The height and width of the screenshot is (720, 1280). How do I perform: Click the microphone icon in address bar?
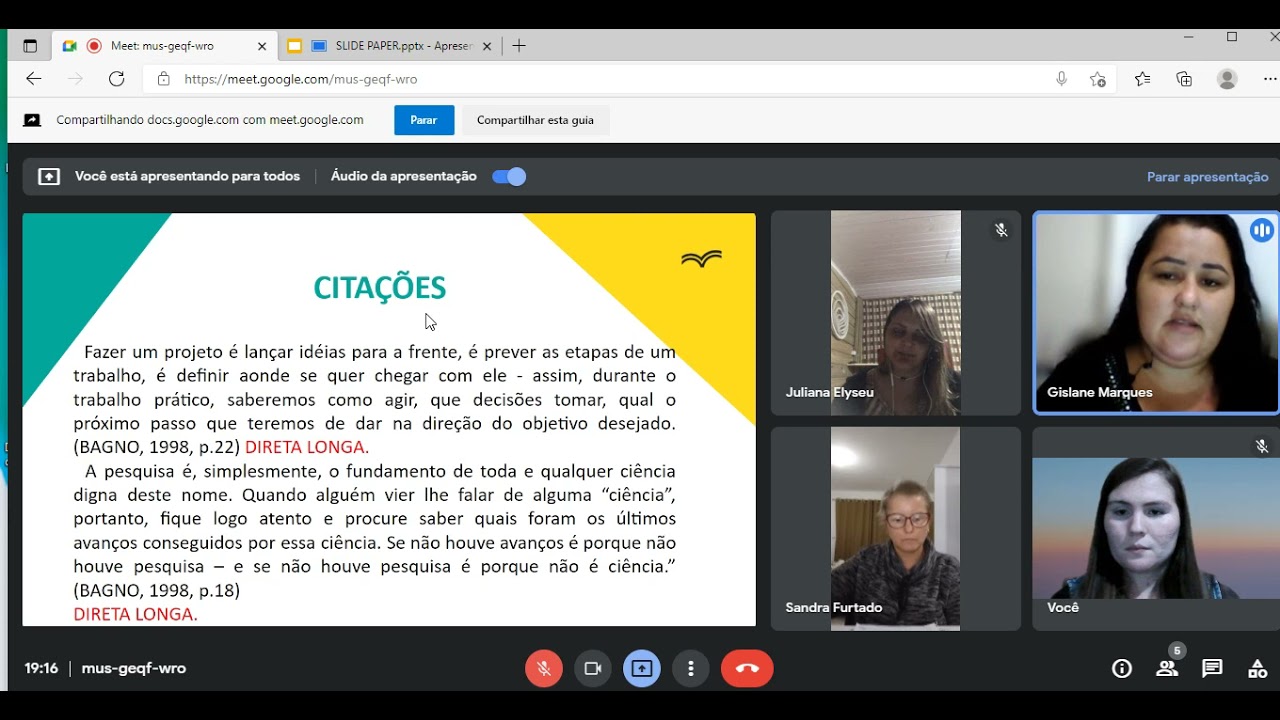(1061, 79)
